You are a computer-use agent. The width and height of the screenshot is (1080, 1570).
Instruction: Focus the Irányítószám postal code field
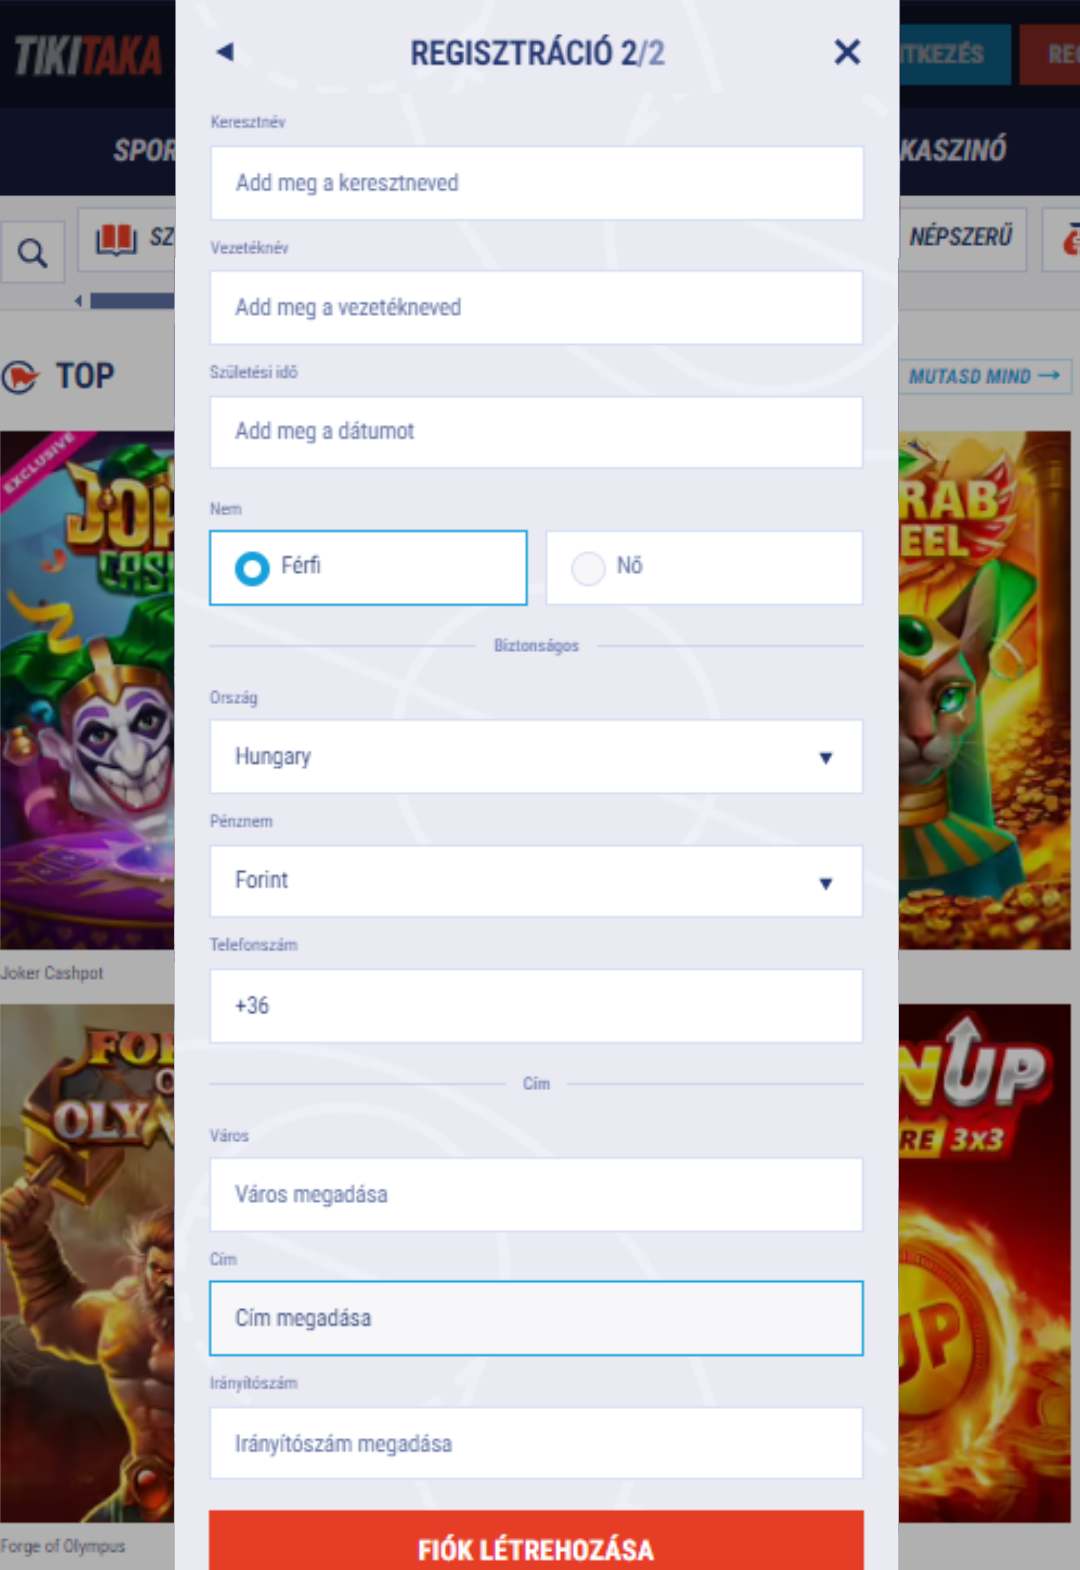point(536,1443)
